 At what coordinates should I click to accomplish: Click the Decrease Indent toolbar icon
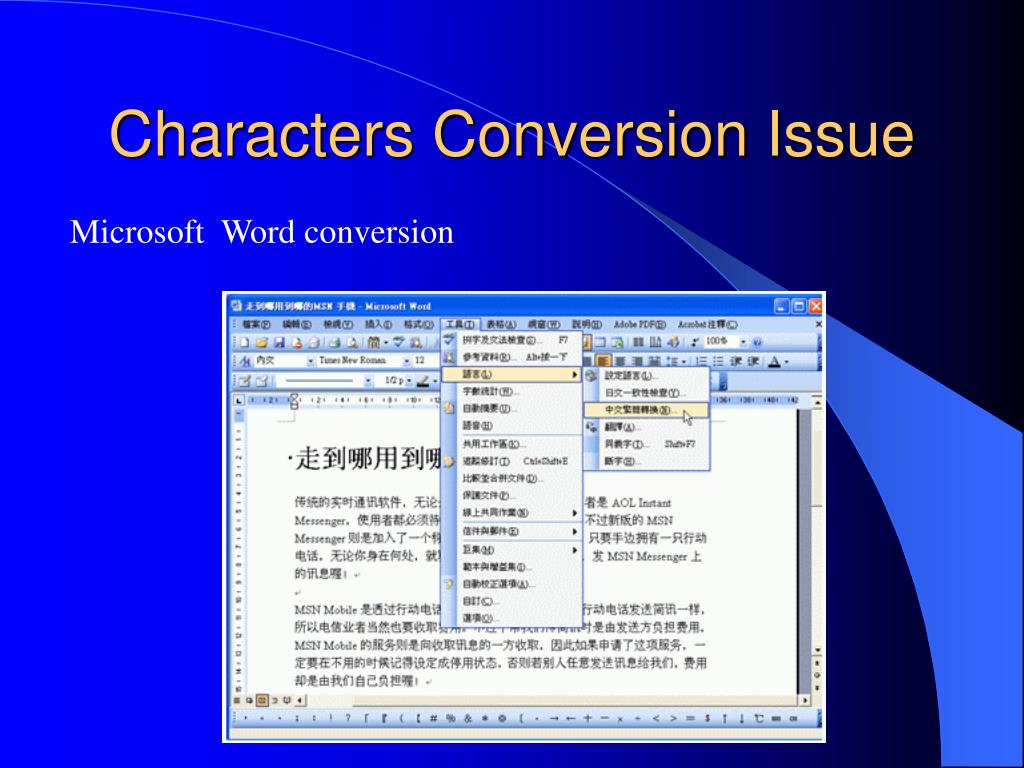click(x=736, y=361)
